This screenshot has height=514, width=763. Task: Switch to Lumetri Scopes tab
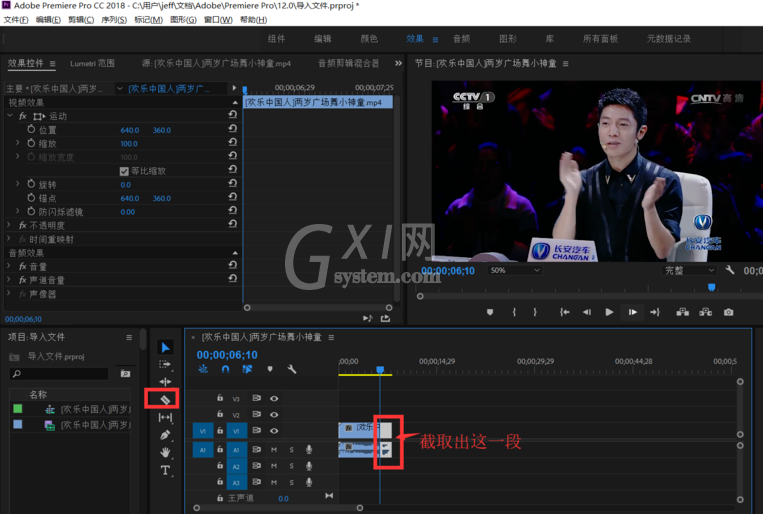coord(92,63)
